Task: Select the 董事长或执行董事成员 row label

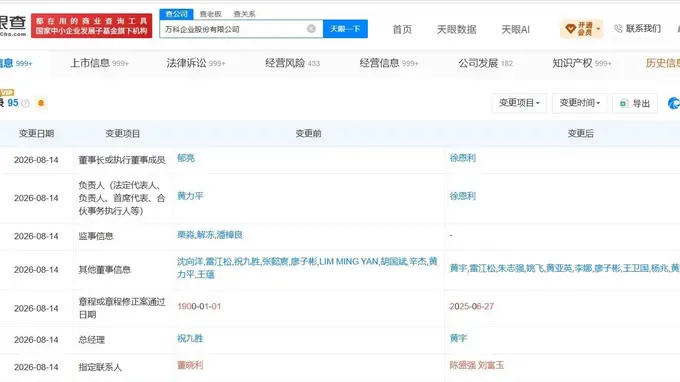Action: [122, 160]
